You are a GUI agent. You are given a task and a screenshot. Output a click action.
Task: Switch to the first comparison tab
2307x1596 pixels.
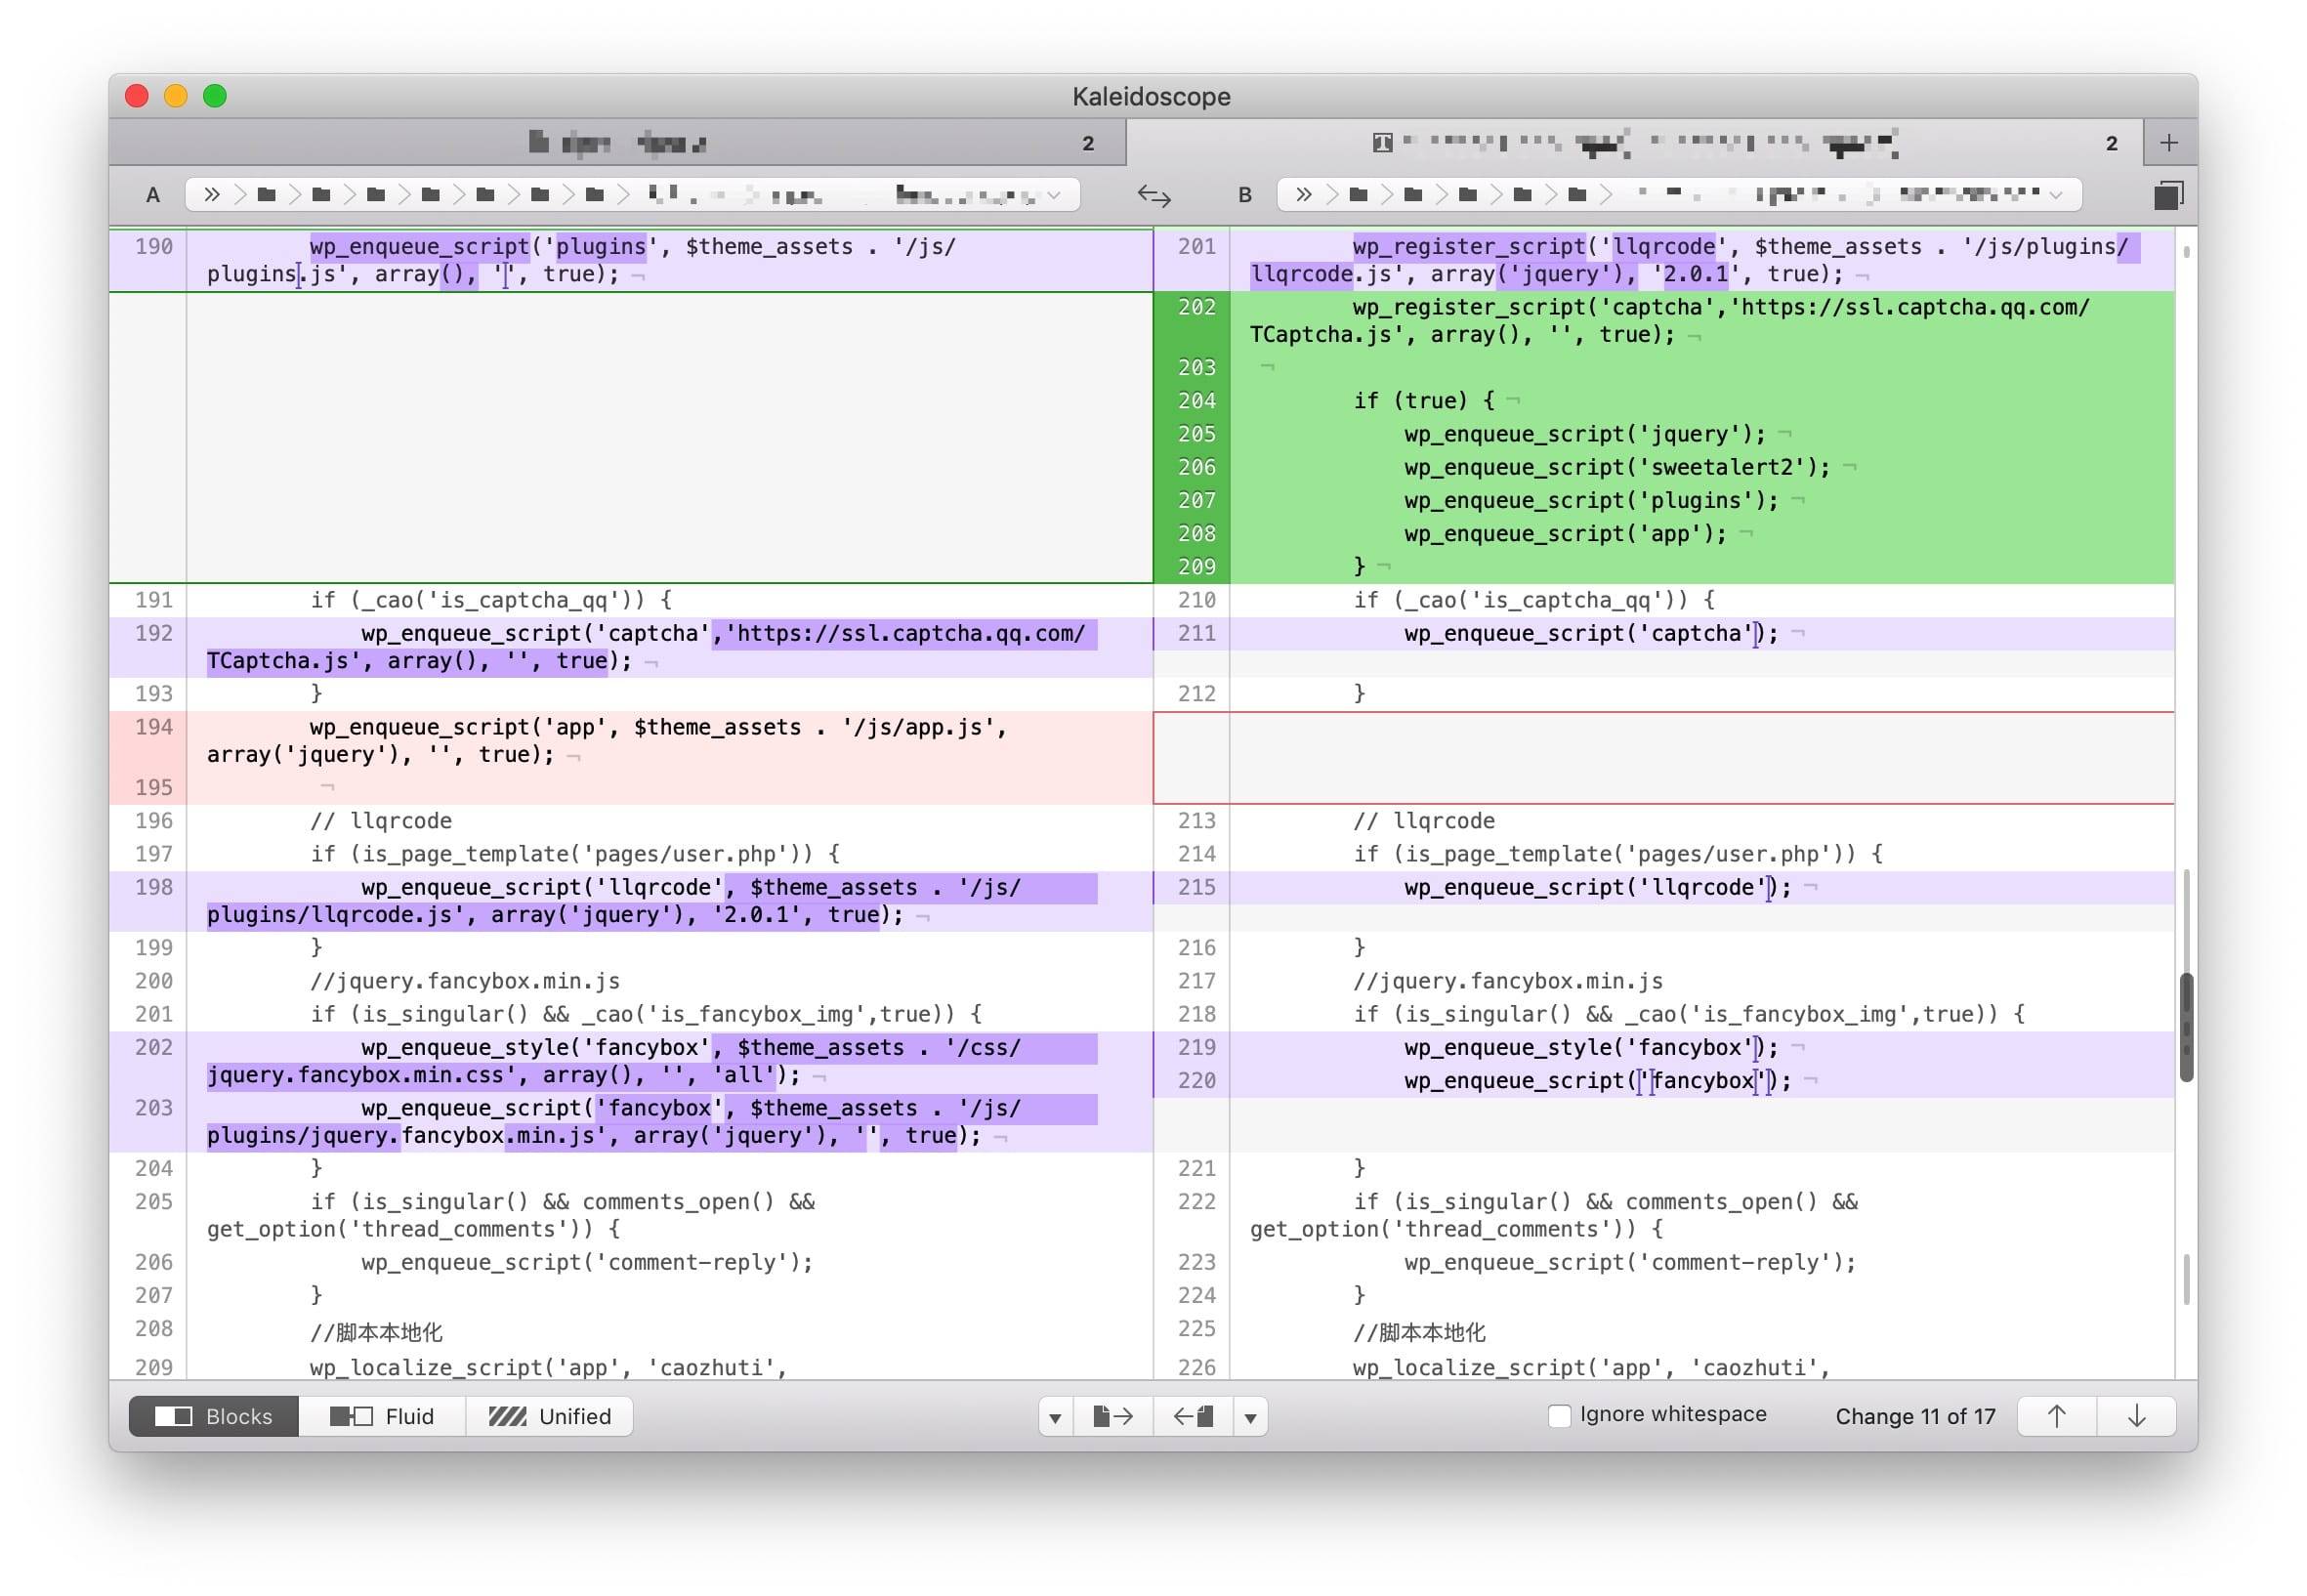(617, 143)
